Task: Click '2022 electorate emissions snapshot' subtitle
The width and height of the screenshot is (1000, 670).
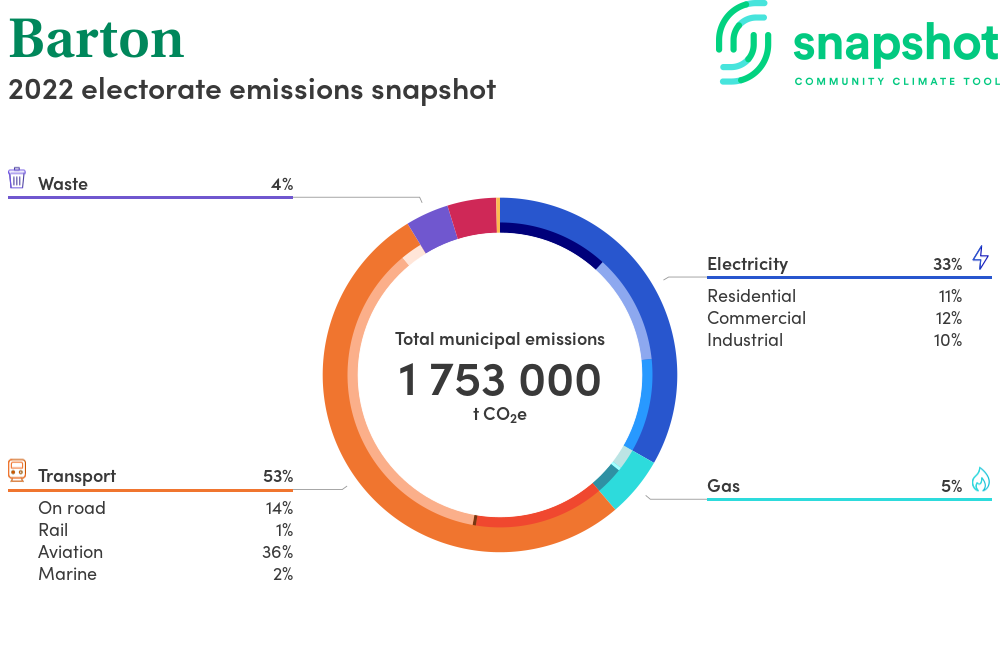Action: coord(252,89)
